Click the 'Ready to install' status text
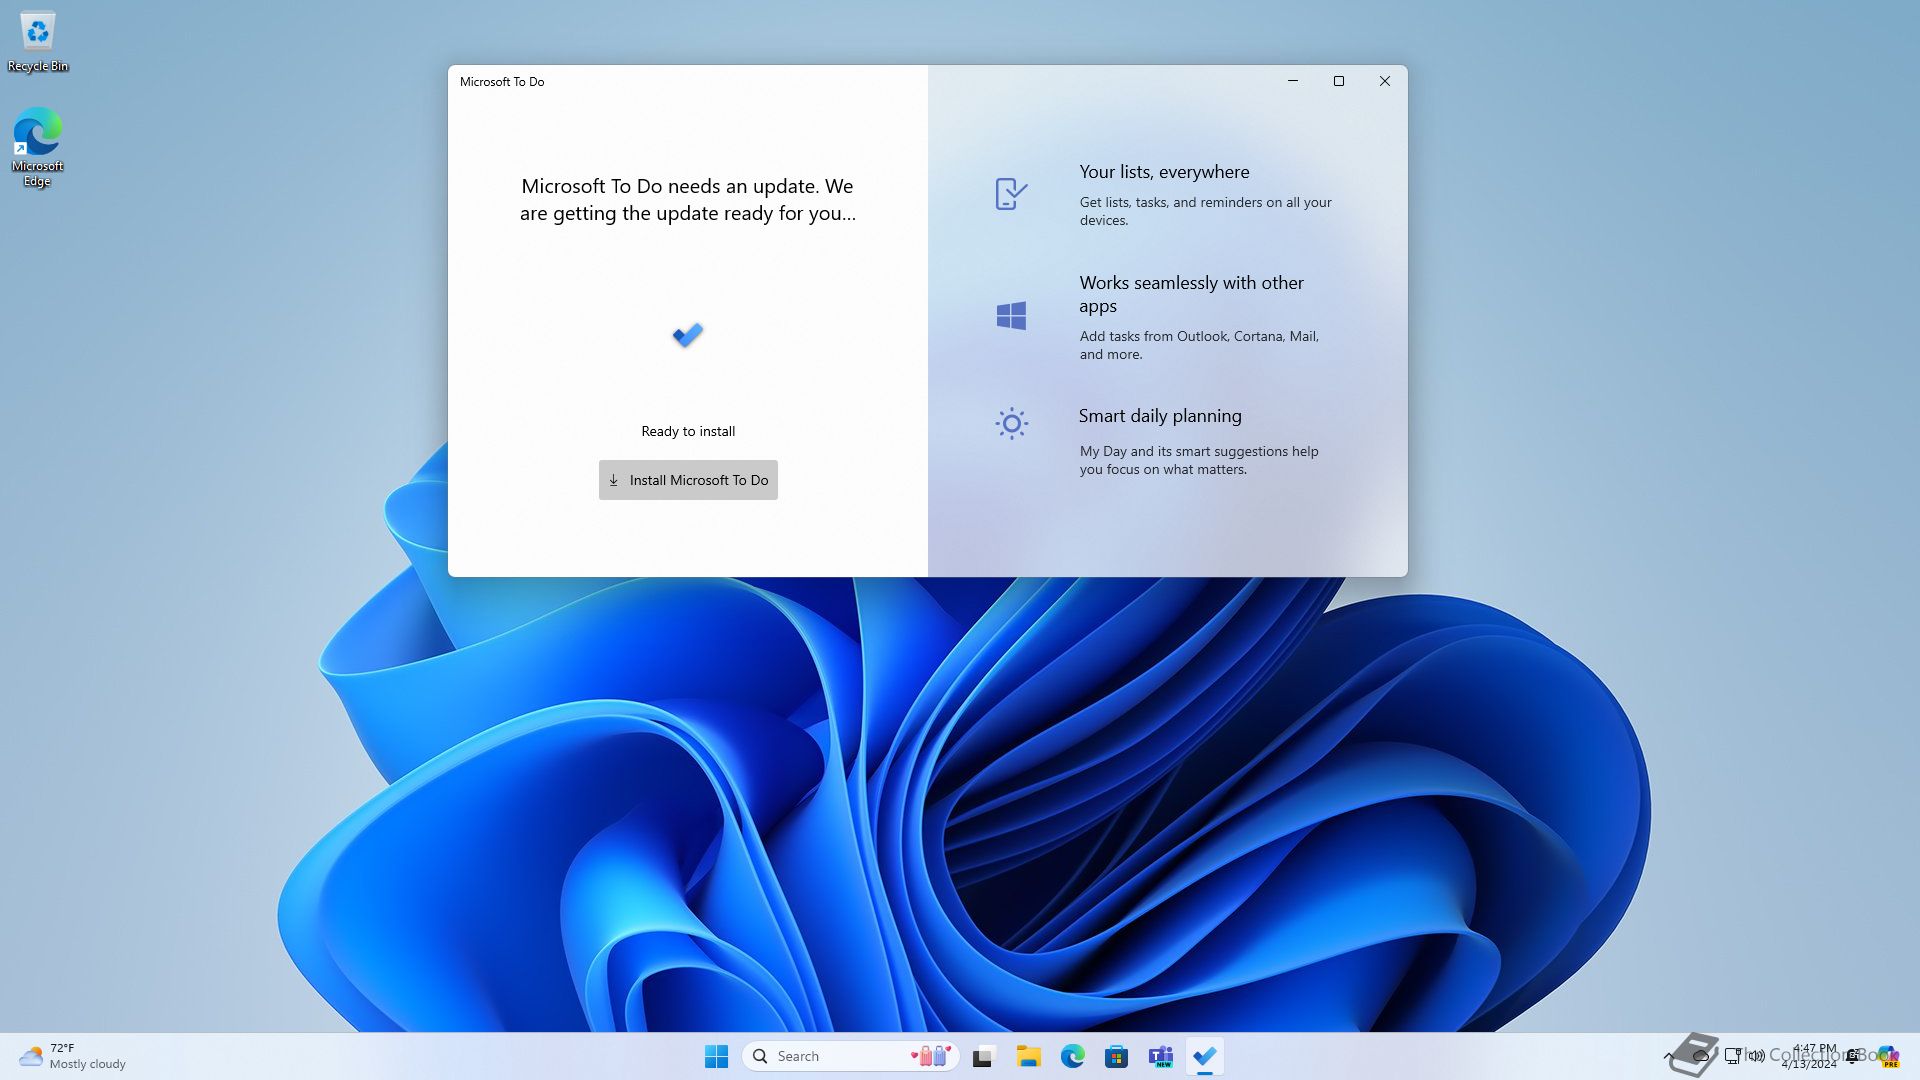Image resolution: width=1920 pixels, height=1080 pixels. pos(688,431)
